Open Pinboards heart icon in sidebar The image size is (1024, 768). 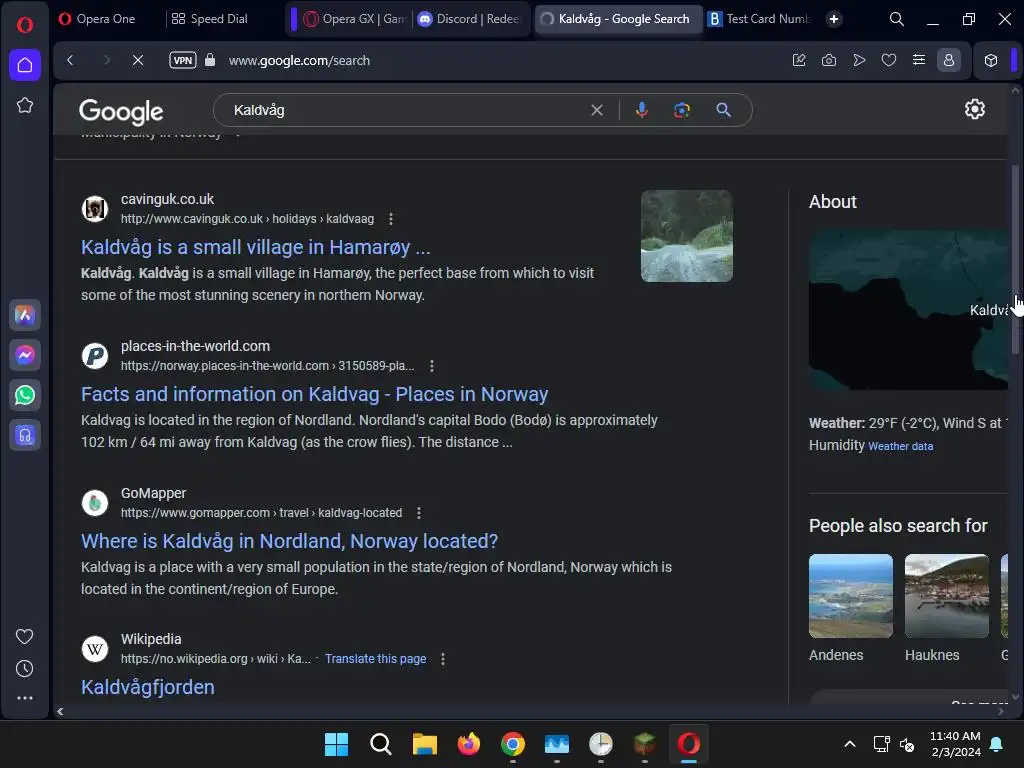25,636
